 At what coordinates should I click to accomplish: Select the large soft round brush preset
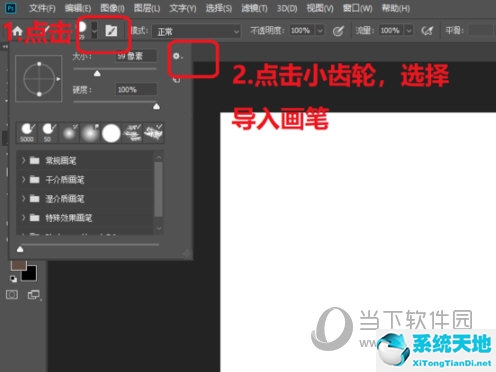(x=90, y=133)
